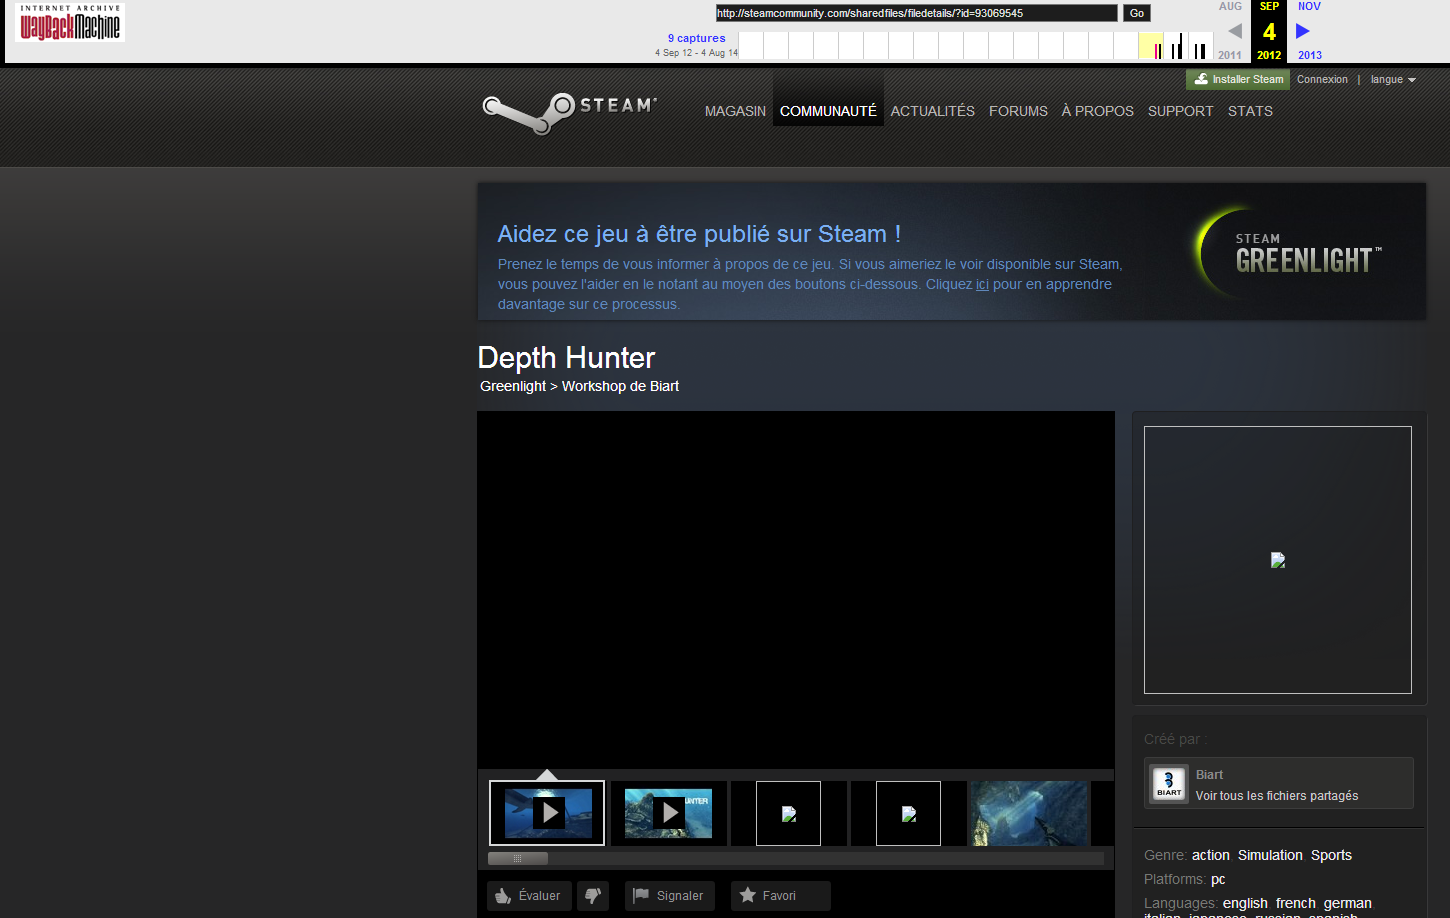
Task: Open the 9 captures link
Action: pyautogui.click(x=696, y=38)
